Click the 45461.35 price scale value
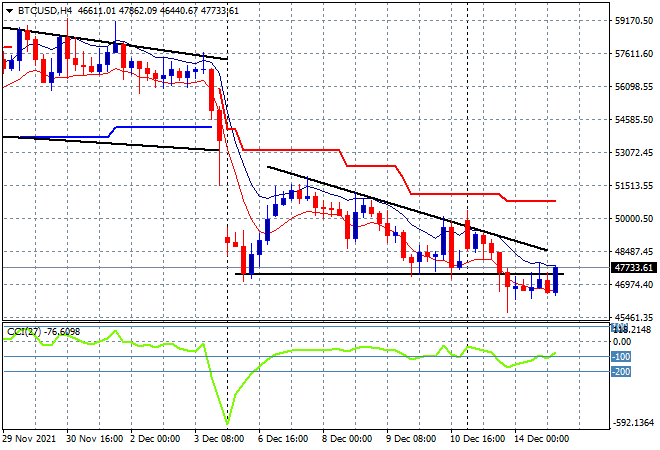This screenshot has height=450, width=660. click(x=634, y=317)
